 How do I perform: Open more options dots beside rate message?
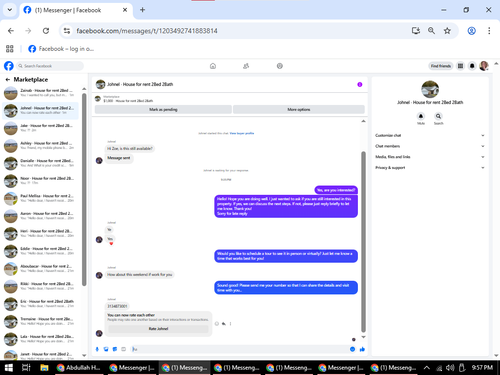[230, 324]
